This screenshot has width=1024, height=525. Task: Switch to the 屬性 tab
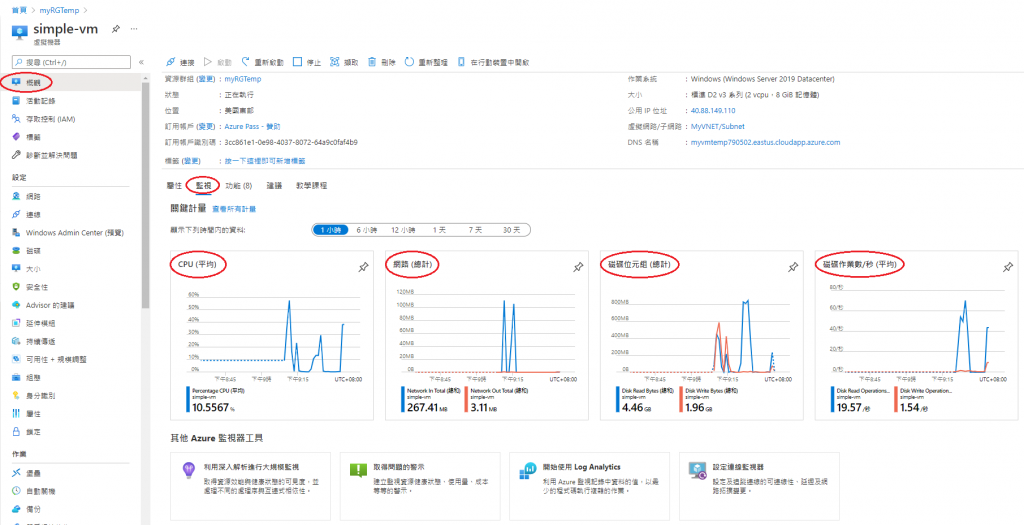click(x=174, y=185)
